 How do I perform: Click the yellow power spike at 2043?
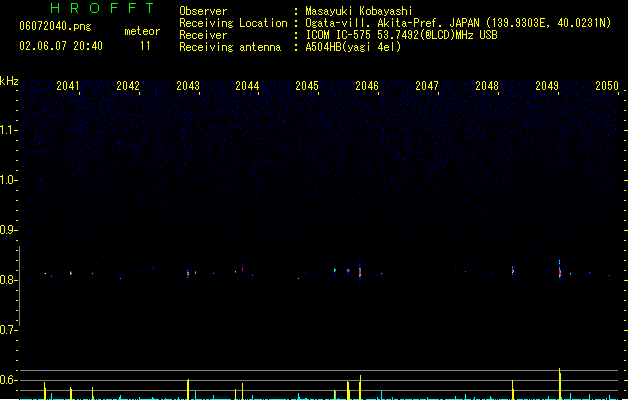188,389
